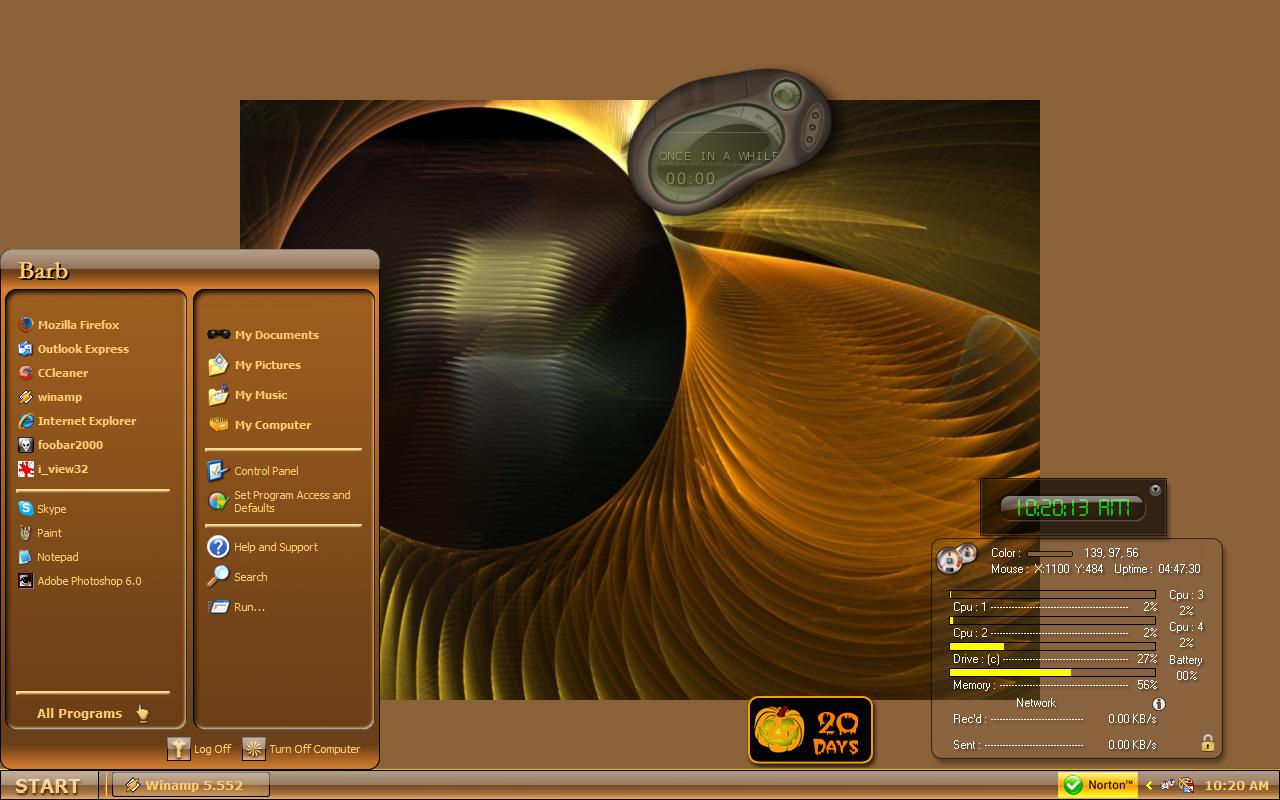The height and width of the screenshot is (800, 1280).
Task: Click the Memory usage bar in the monitor widget
Action: pyautogui.click(x=1053, y=672)
